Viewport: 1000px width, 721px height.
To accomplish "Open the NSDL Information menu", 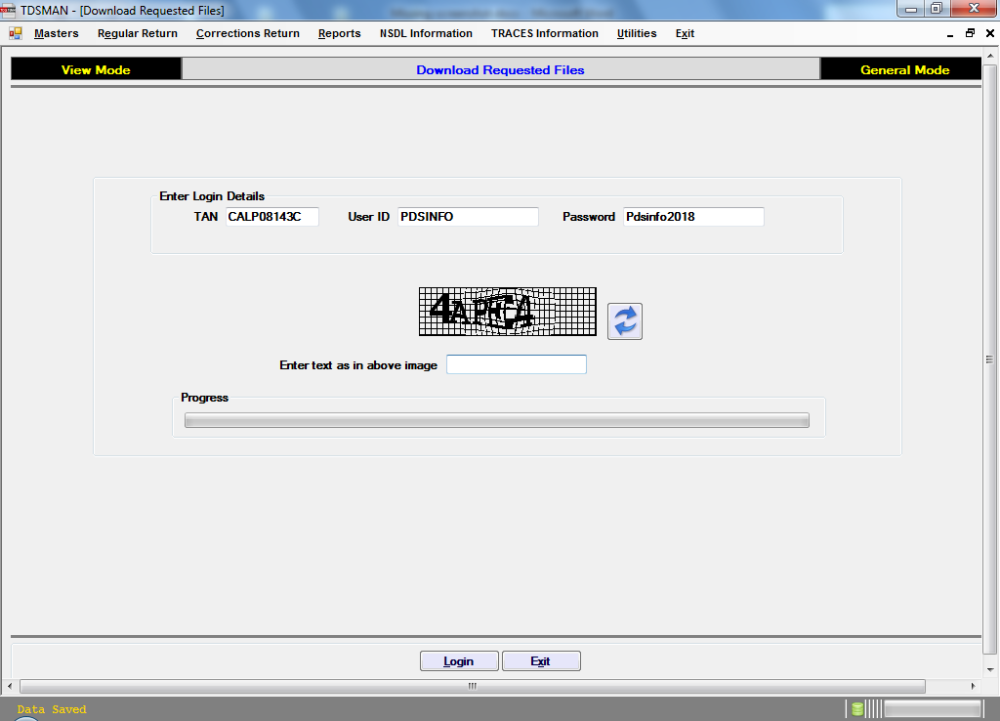I will (x=426, y=33).
